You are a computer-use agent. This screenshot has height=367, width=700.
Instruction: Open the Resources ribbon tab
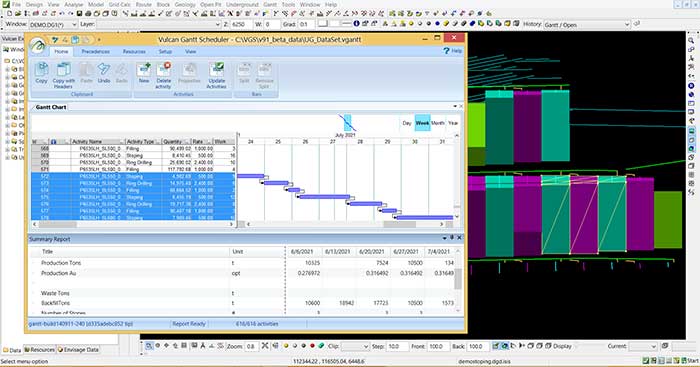(x=134, y=52)
